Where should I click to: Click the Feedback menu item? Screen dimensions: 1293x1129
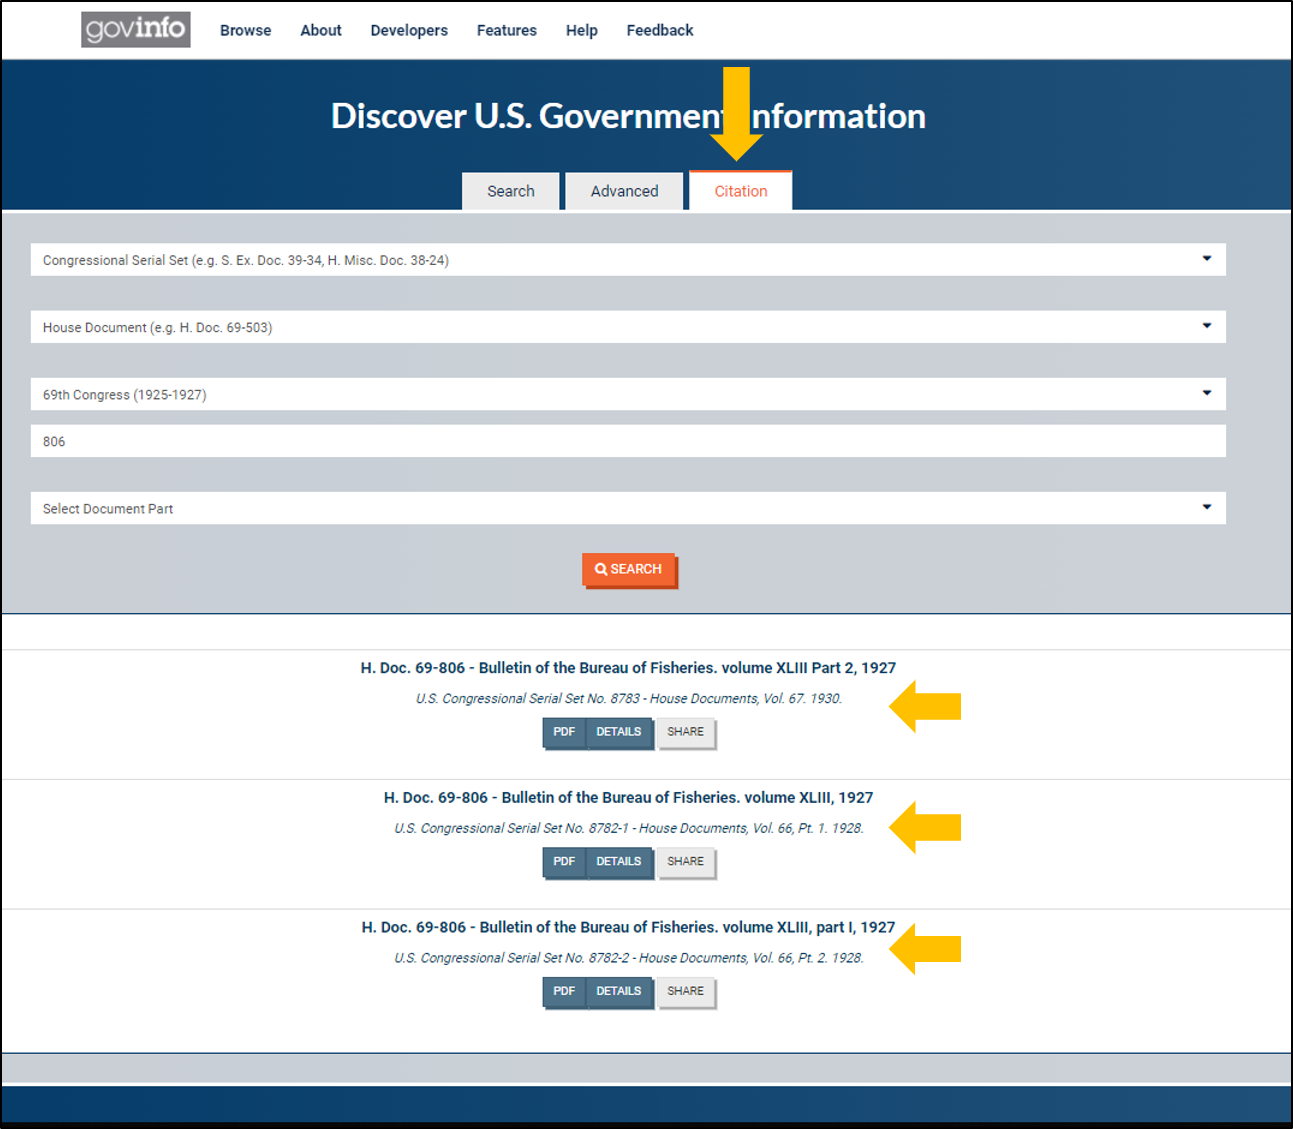659,30
